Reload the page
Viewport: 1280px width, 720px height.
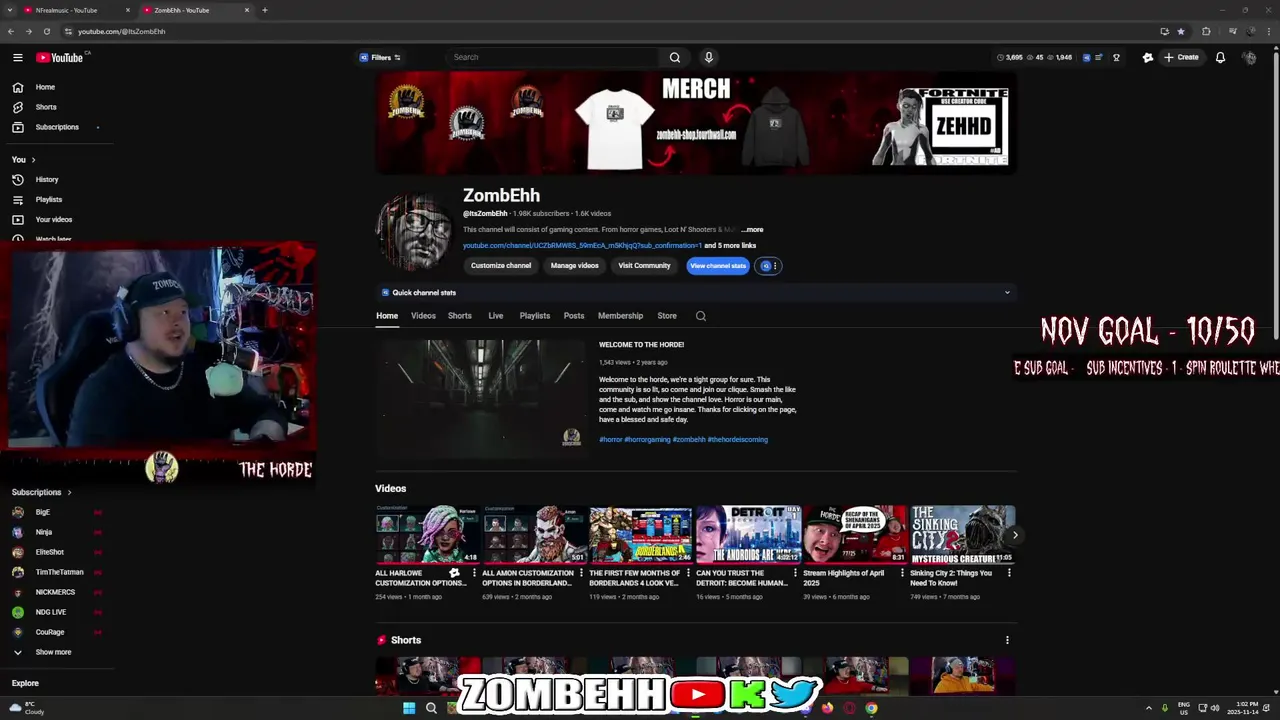coord(46,31)
